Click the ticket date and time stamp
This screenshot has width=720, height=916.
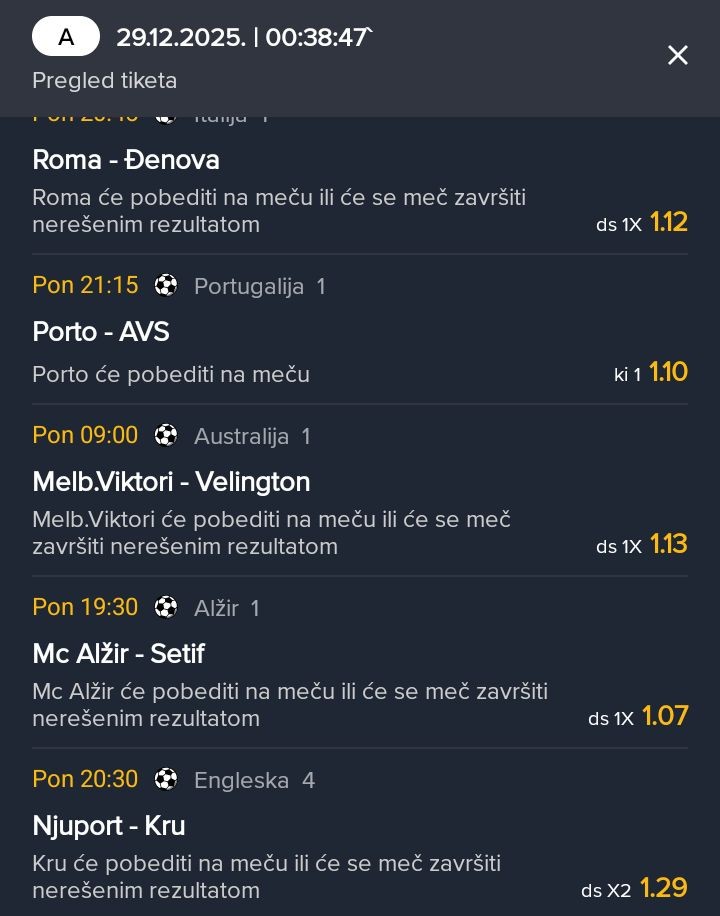pyautogui.click(x=243, y=38)
